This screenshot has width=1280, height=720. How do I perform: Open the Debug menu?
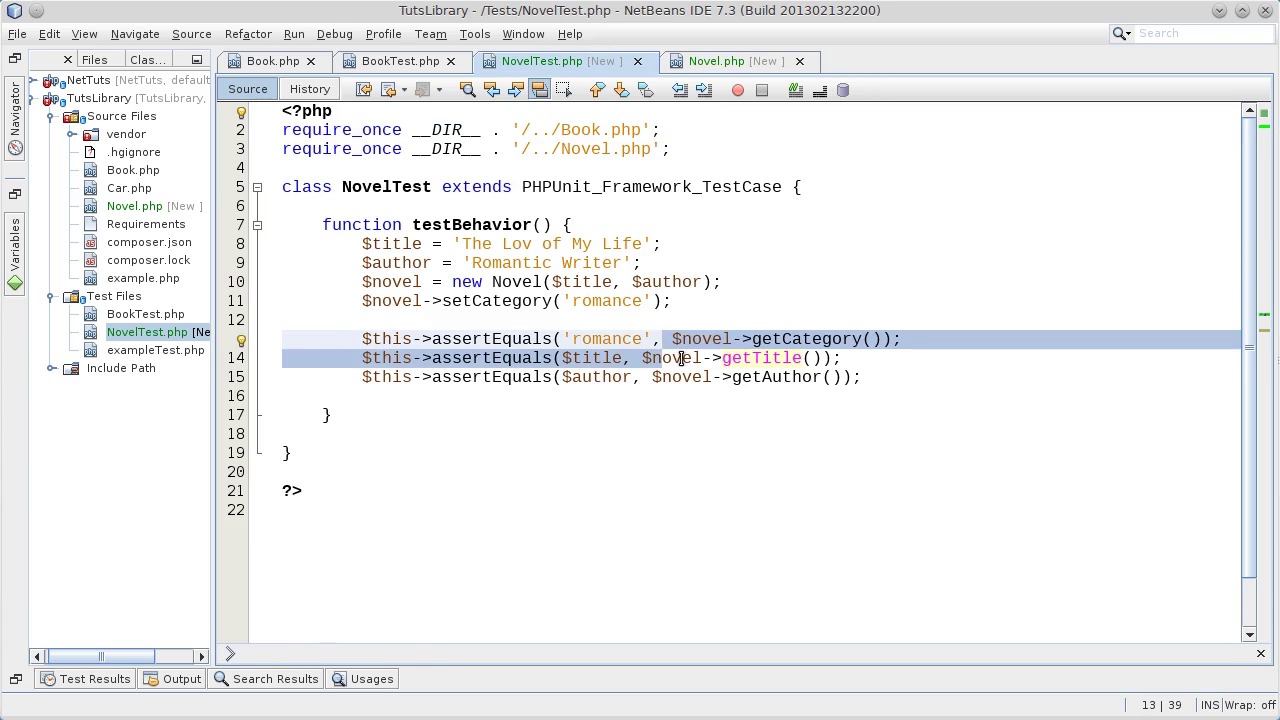334,34
